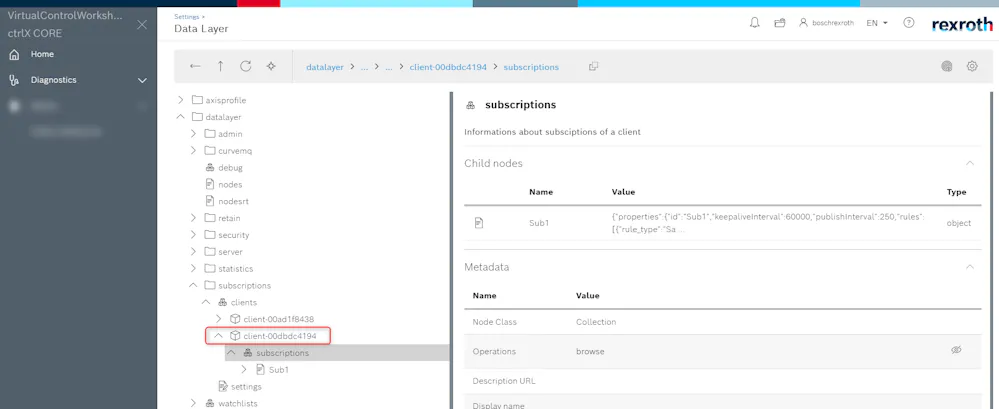This screenshot has height=409, width=999.
Task: Select the settings tree item
Action: [246, 387]
